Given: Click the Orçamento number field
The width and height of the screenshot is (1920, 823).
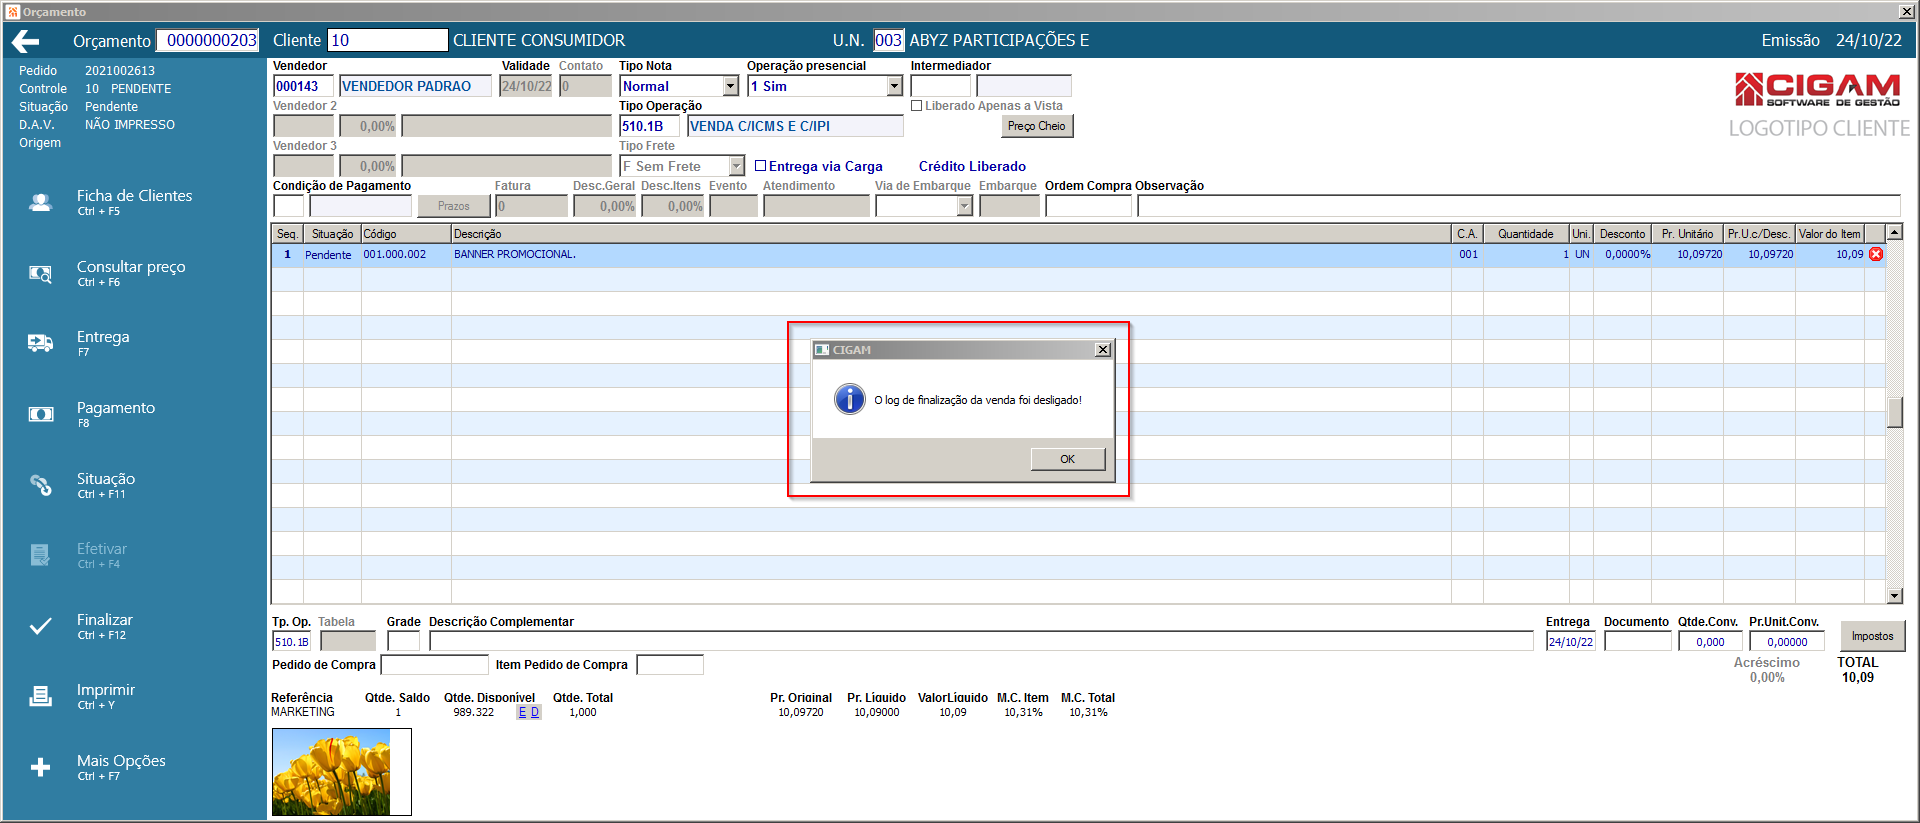Looking at the screenshot, I should pos(208,40).
